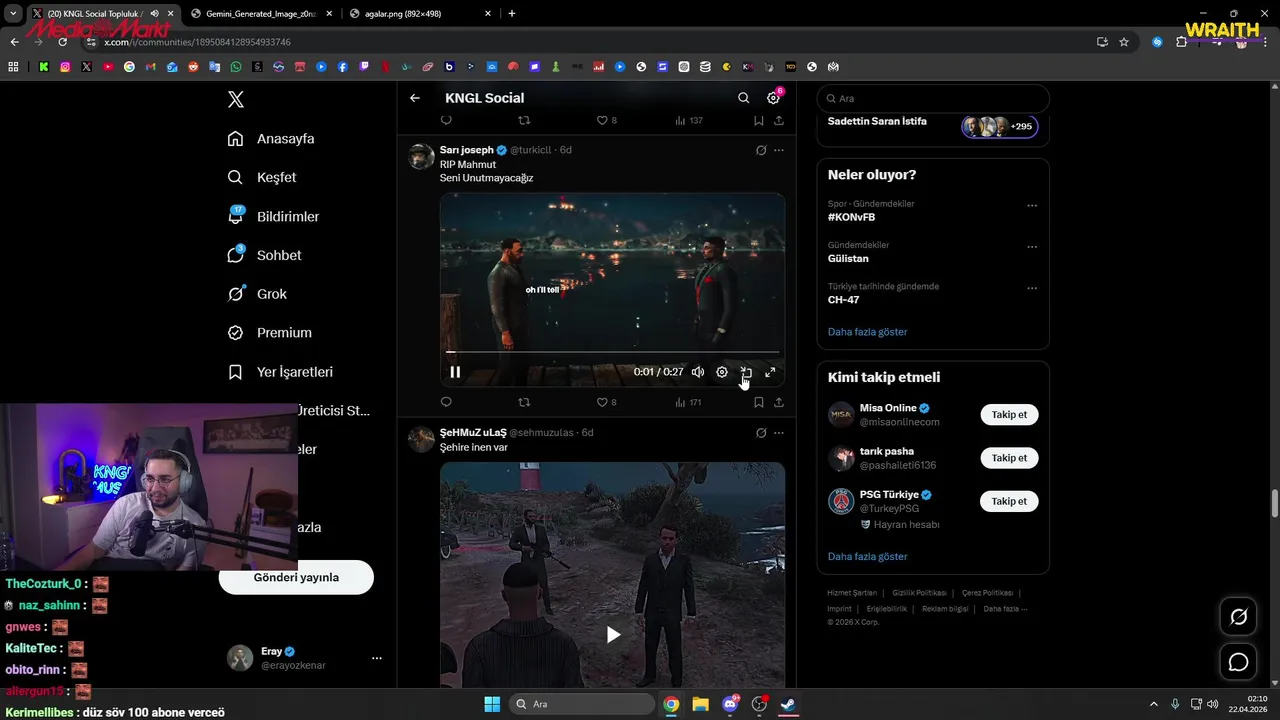
Task: Mute the KNGL Social tab audio
Action: tap(154, 14)
